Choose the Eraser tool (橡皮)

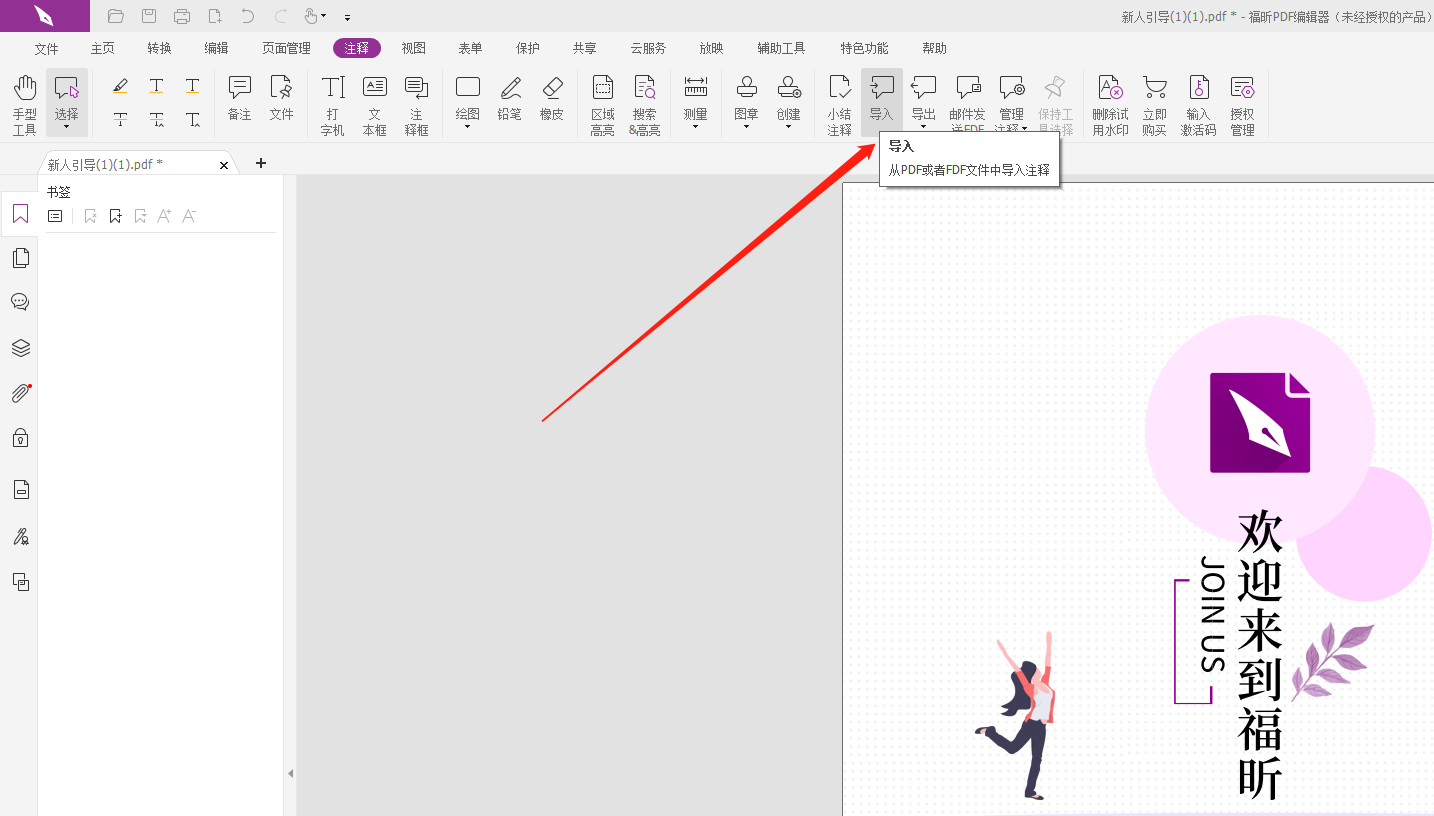552,100
